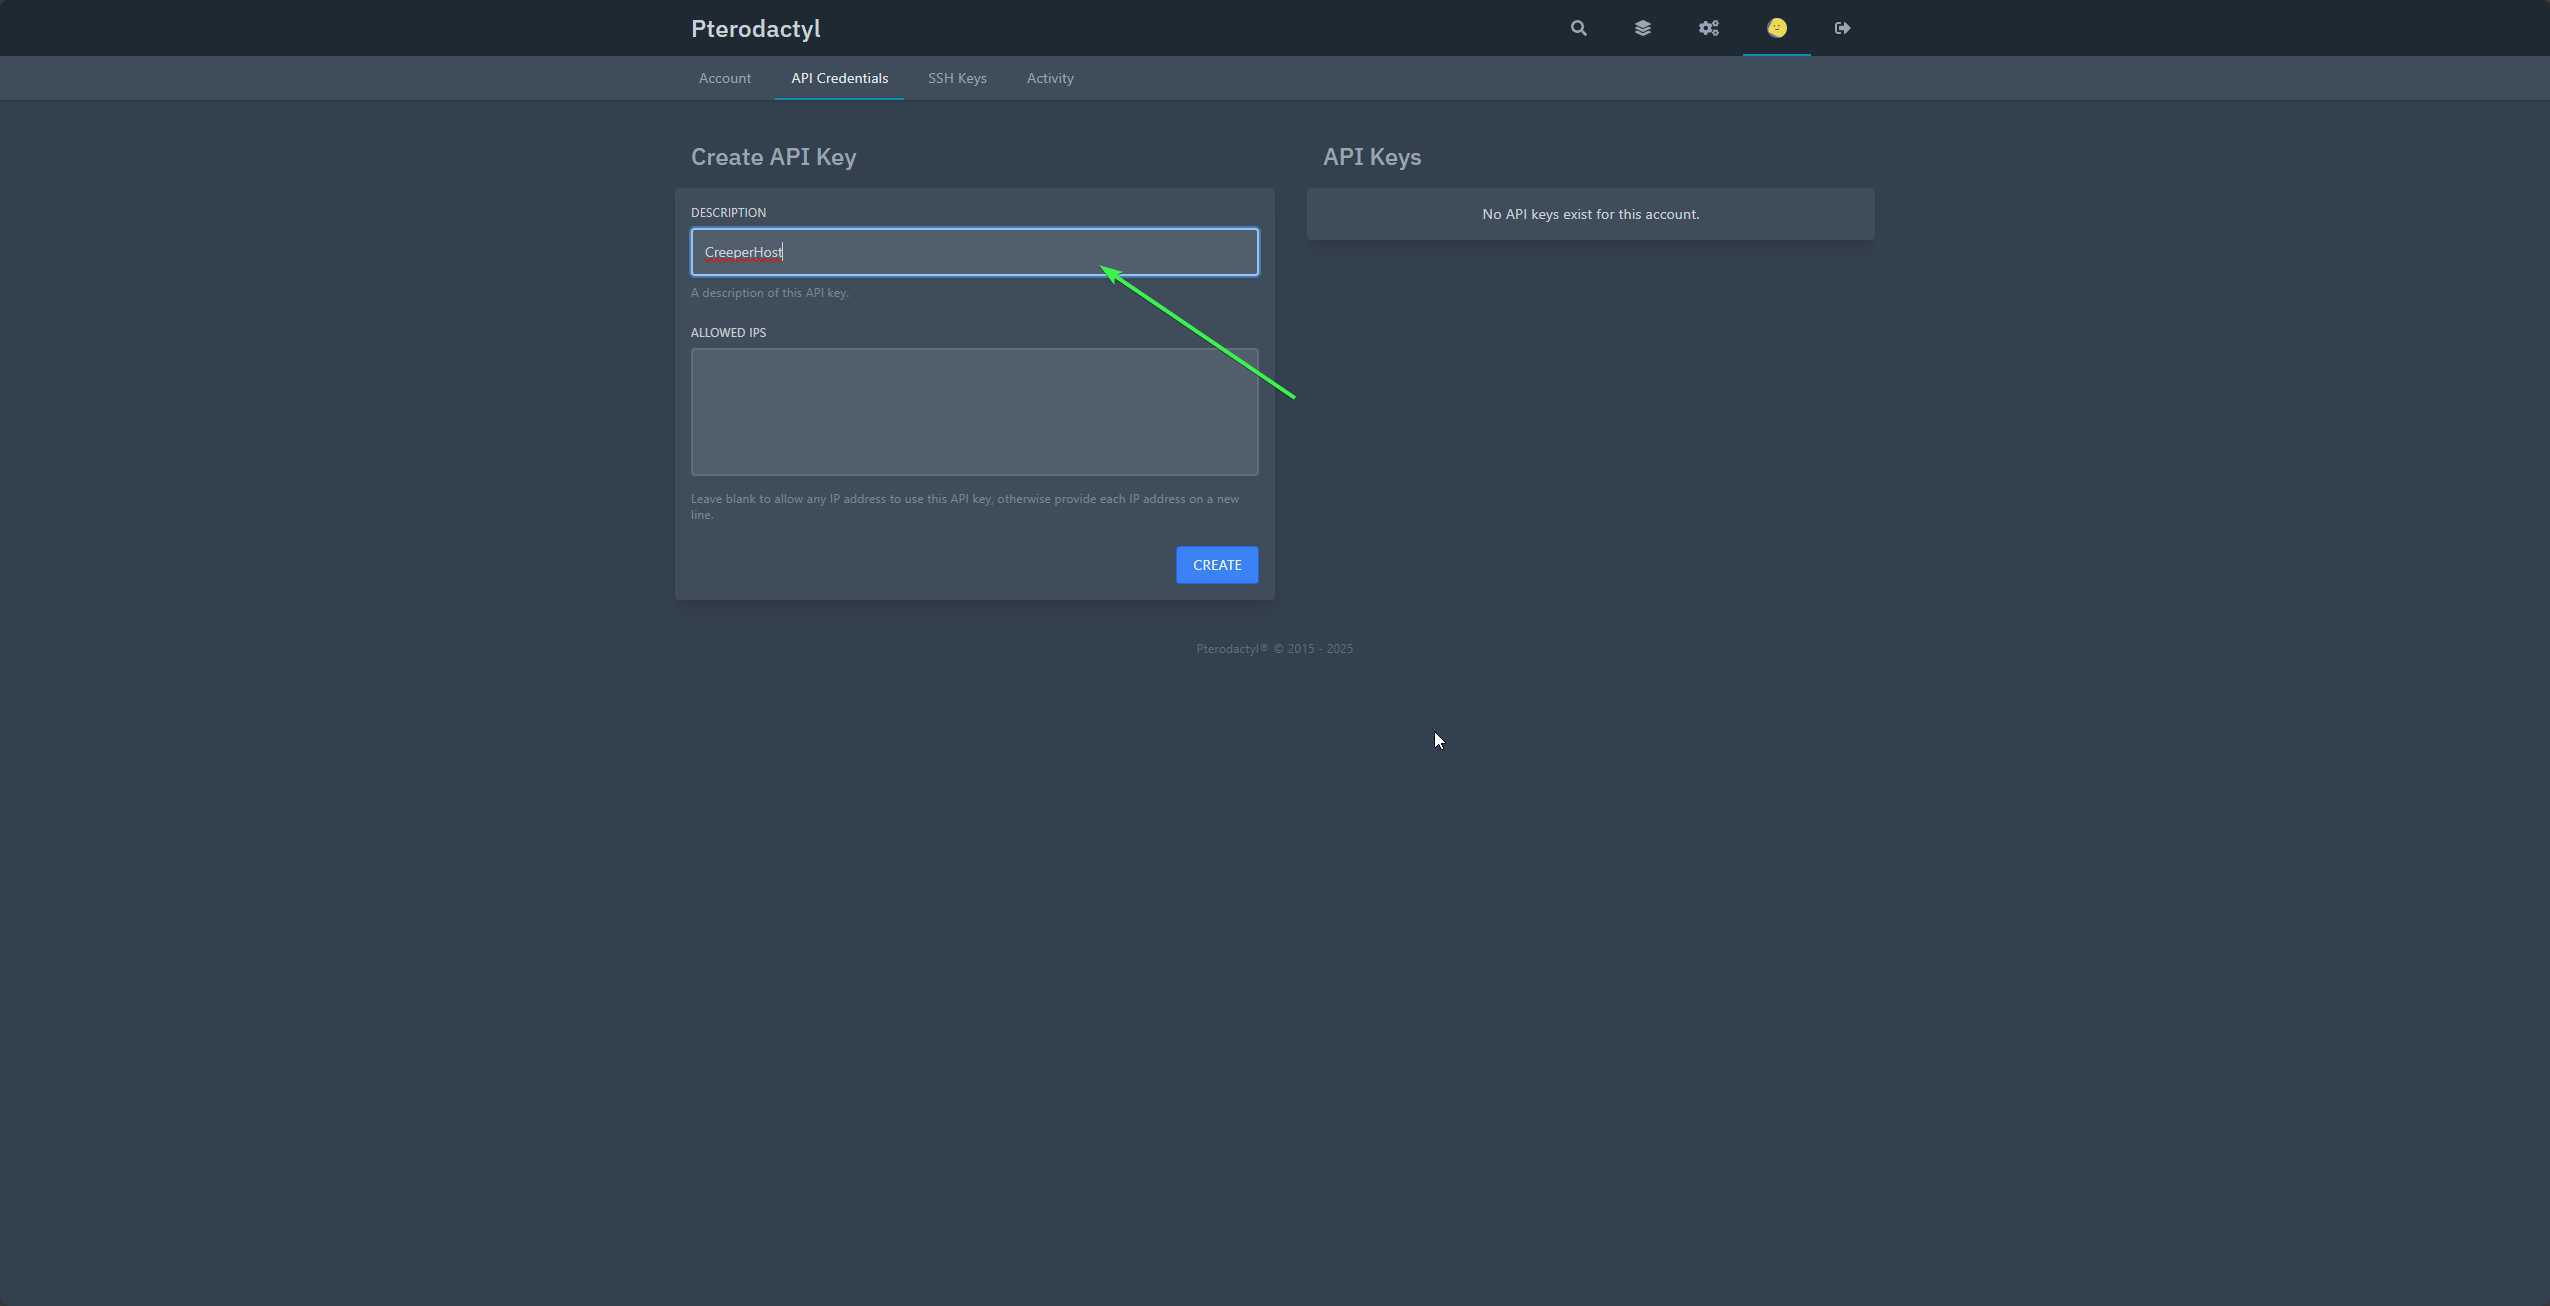The image size is (2550, 1306).
Task: Click the search icon in the navbar
Action: point(1577,27)
